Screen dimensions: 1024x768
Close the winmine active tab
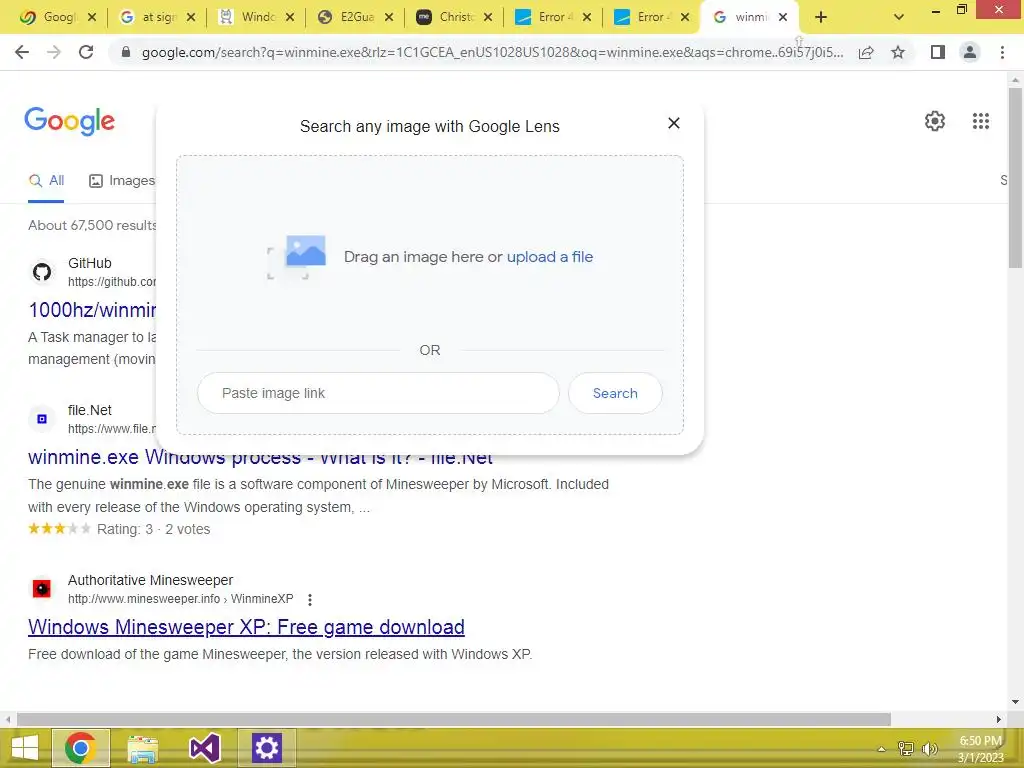click(x=783, y=18)
